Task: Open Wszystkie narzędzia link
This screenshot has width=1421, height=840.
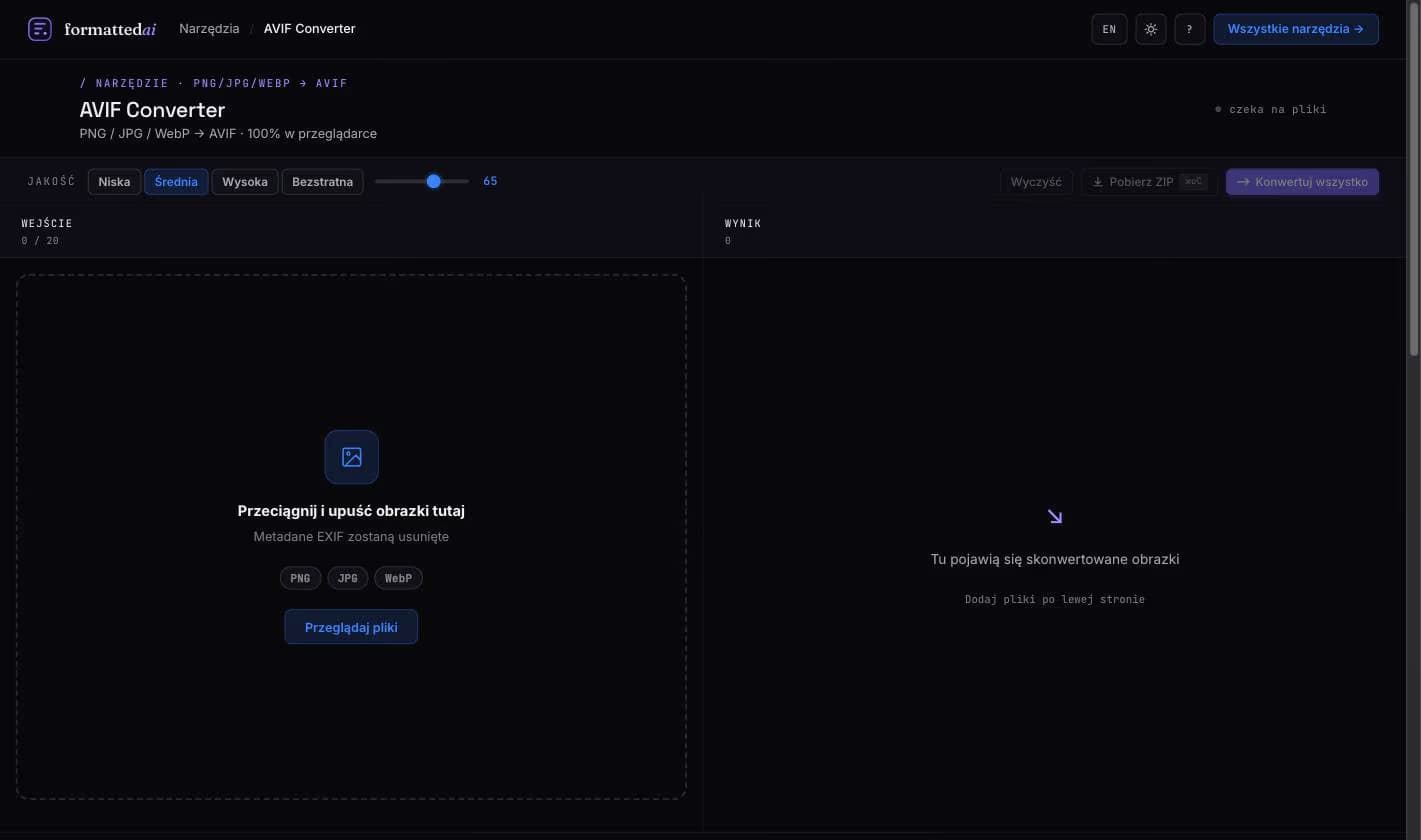Action: tap(1296, 29)
